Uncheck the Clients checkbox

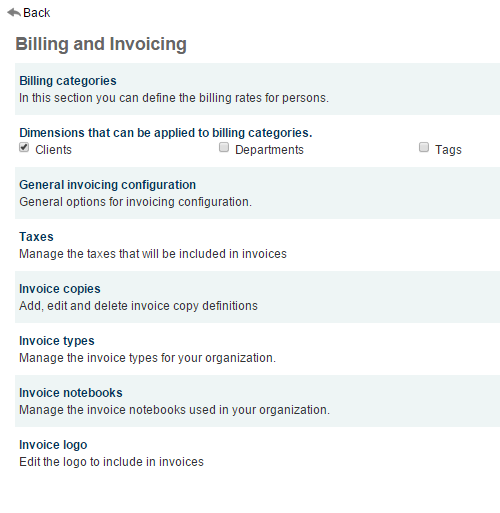(24, 147)
